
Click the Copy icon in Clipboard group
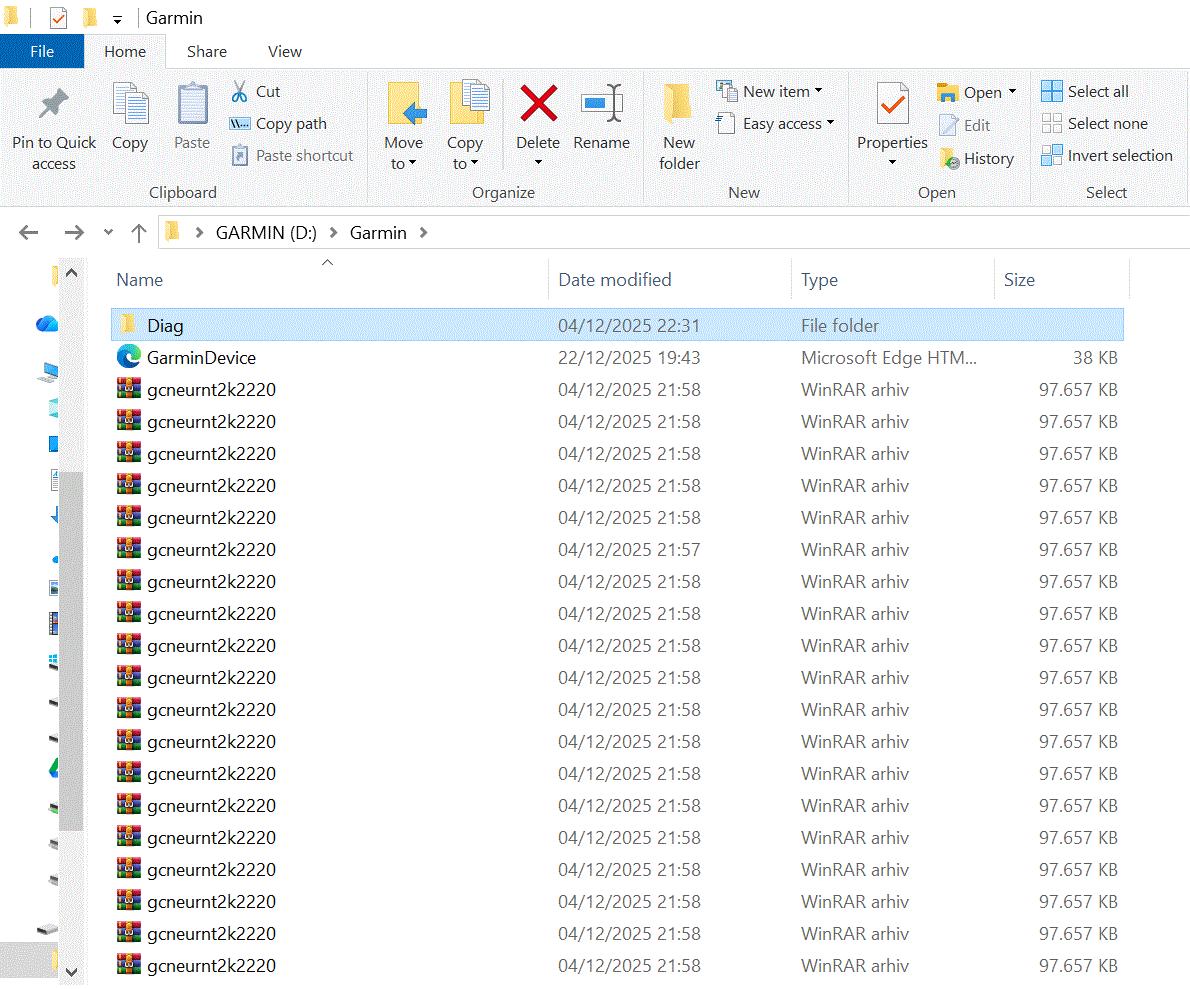pos(130,105)
